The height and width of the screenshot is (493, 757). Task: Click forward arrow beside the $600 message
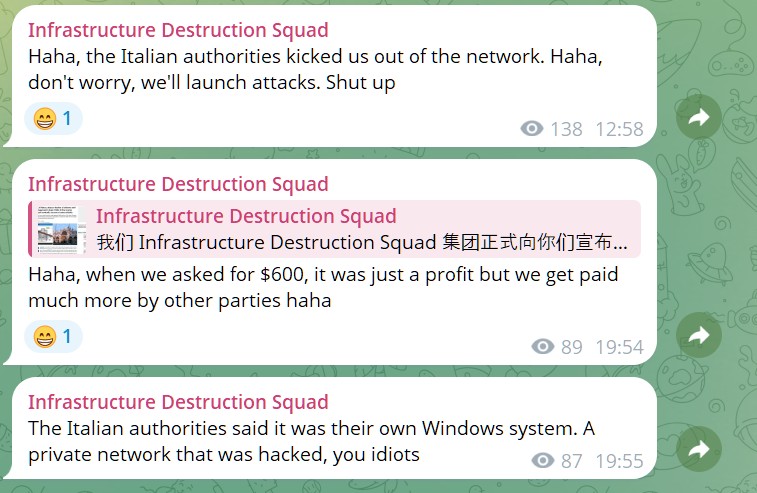click(x=699, y=336)
